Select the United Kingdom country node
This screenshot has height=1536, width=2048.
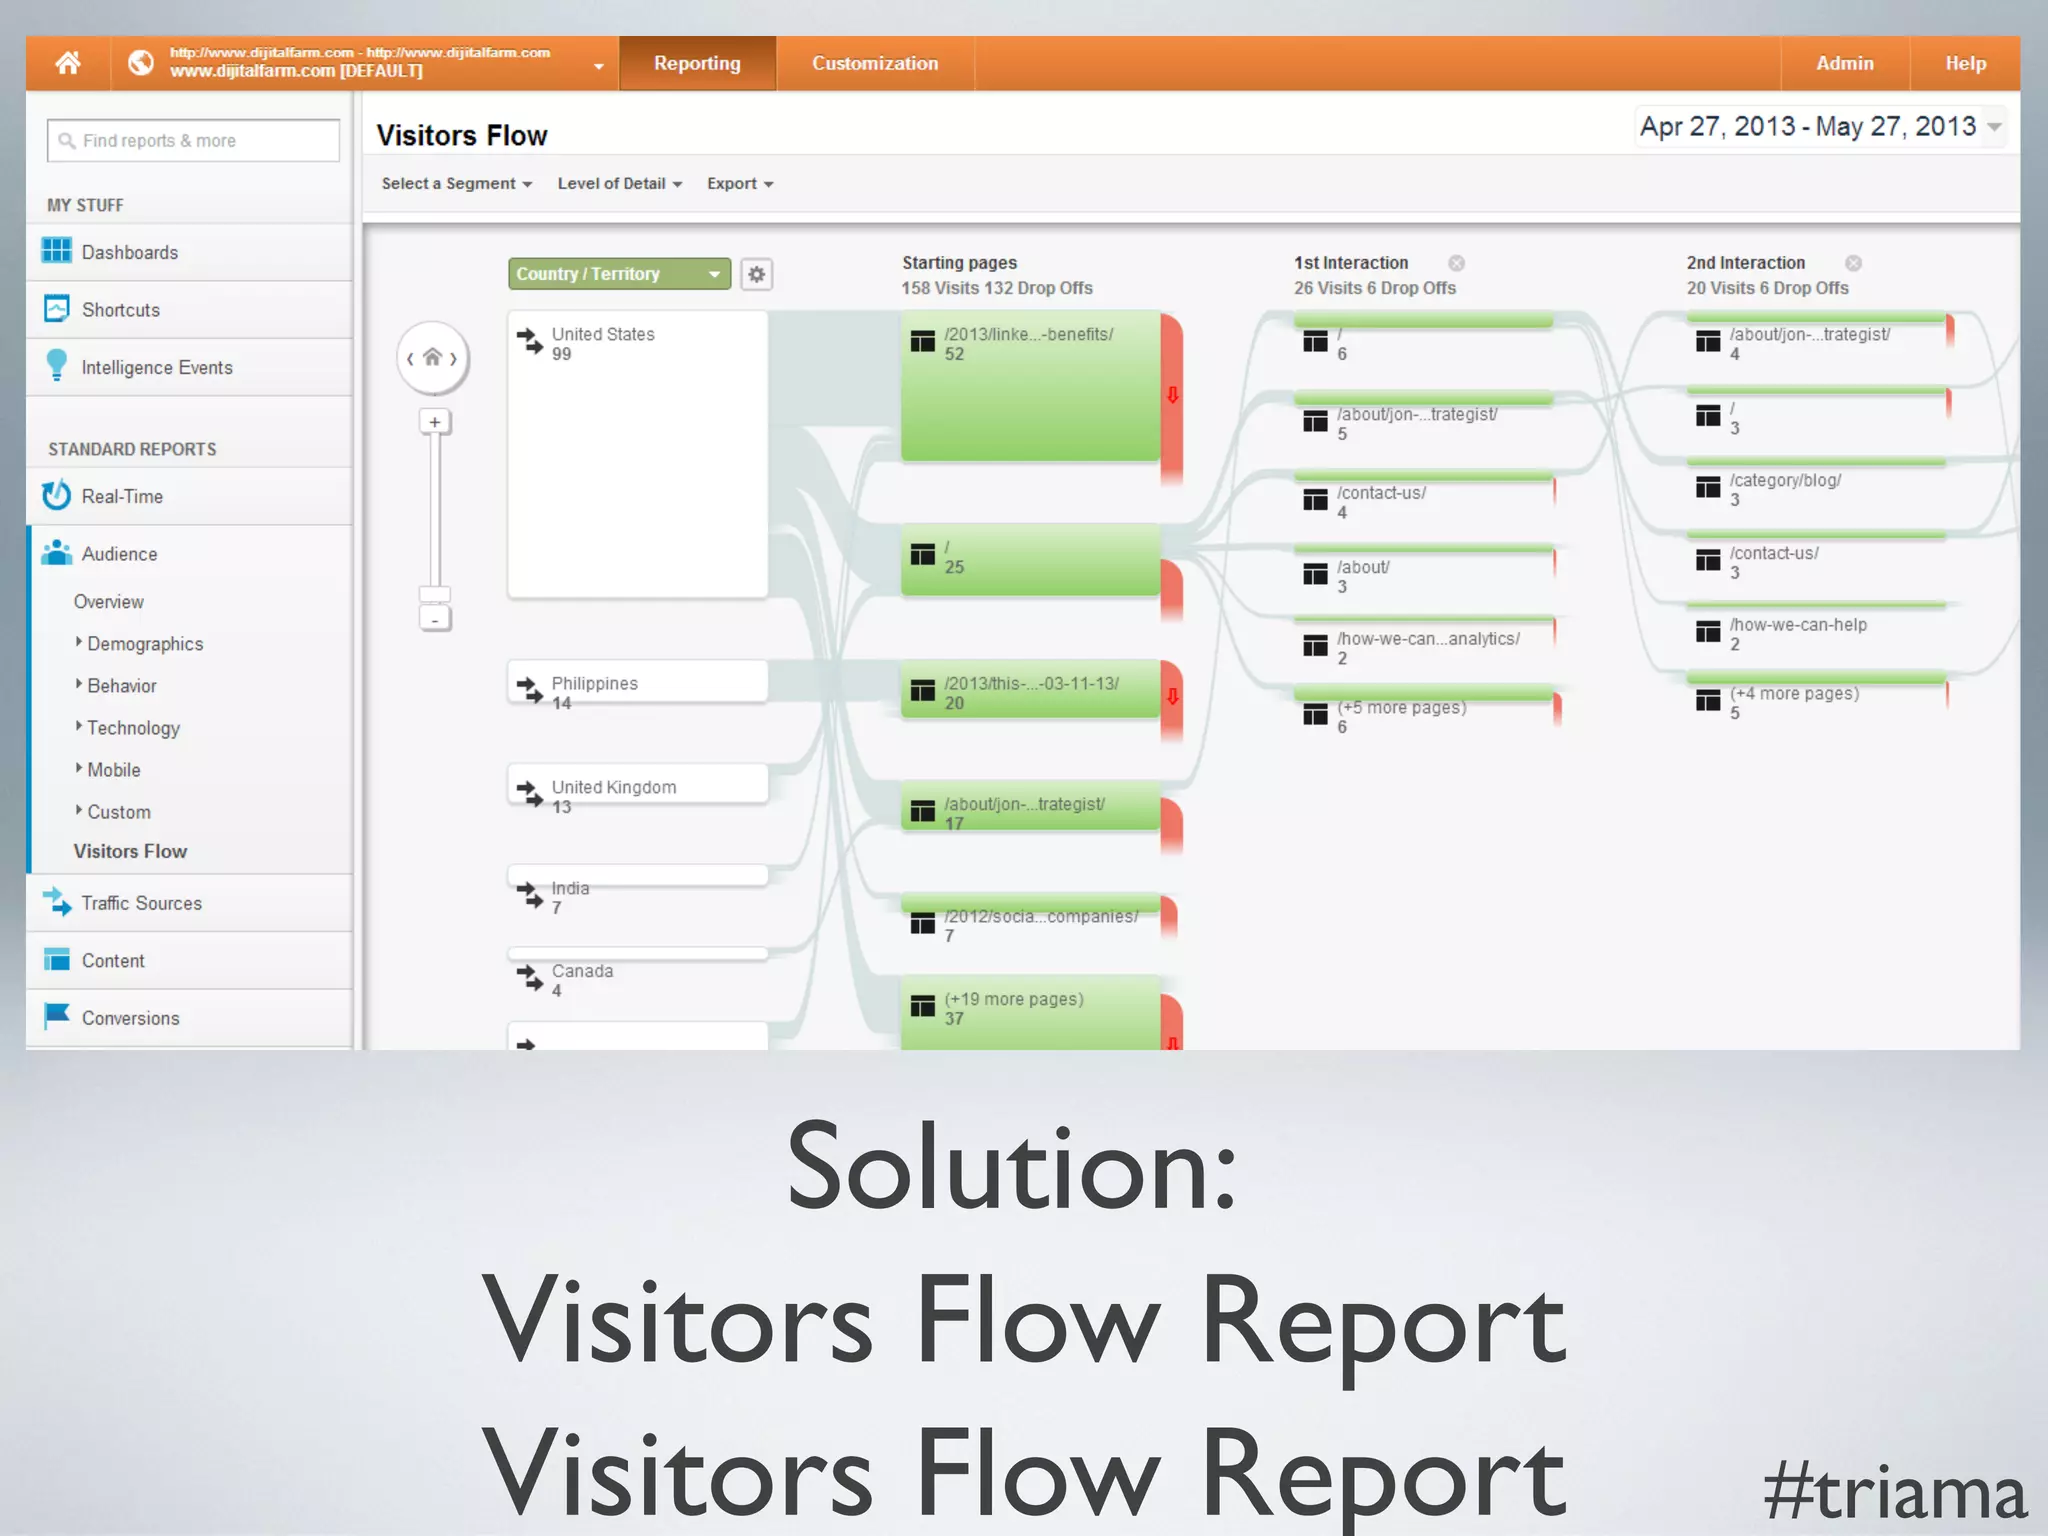(638, 785)
